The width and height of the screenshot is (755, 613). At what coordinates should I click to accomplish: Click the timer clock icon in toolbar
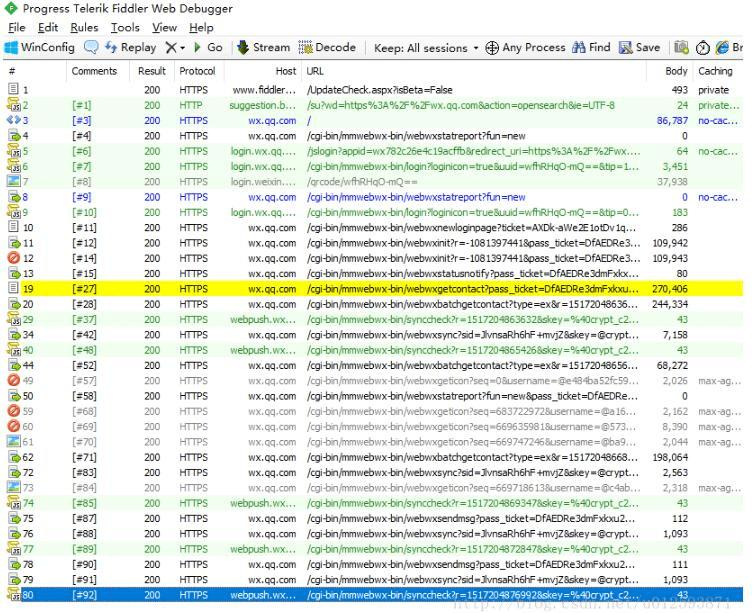(x=702, y=48)
